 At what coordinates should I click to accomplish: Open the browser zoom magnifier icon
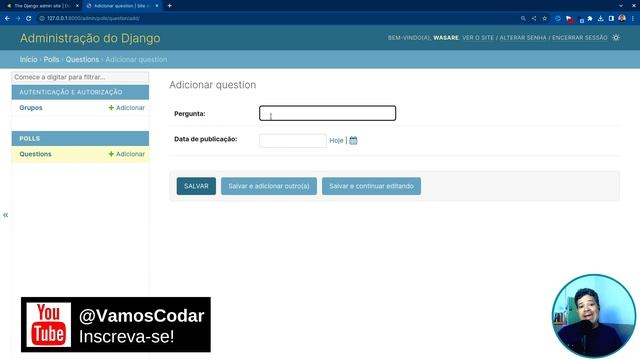523,18
